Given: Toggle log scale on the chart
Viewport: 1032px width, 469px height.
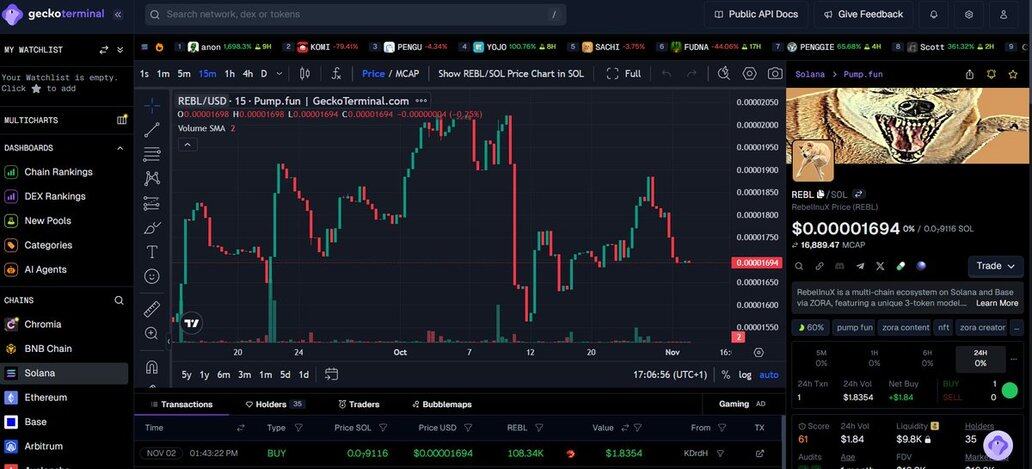Looking at the screenshot, I should coord(745,375).
